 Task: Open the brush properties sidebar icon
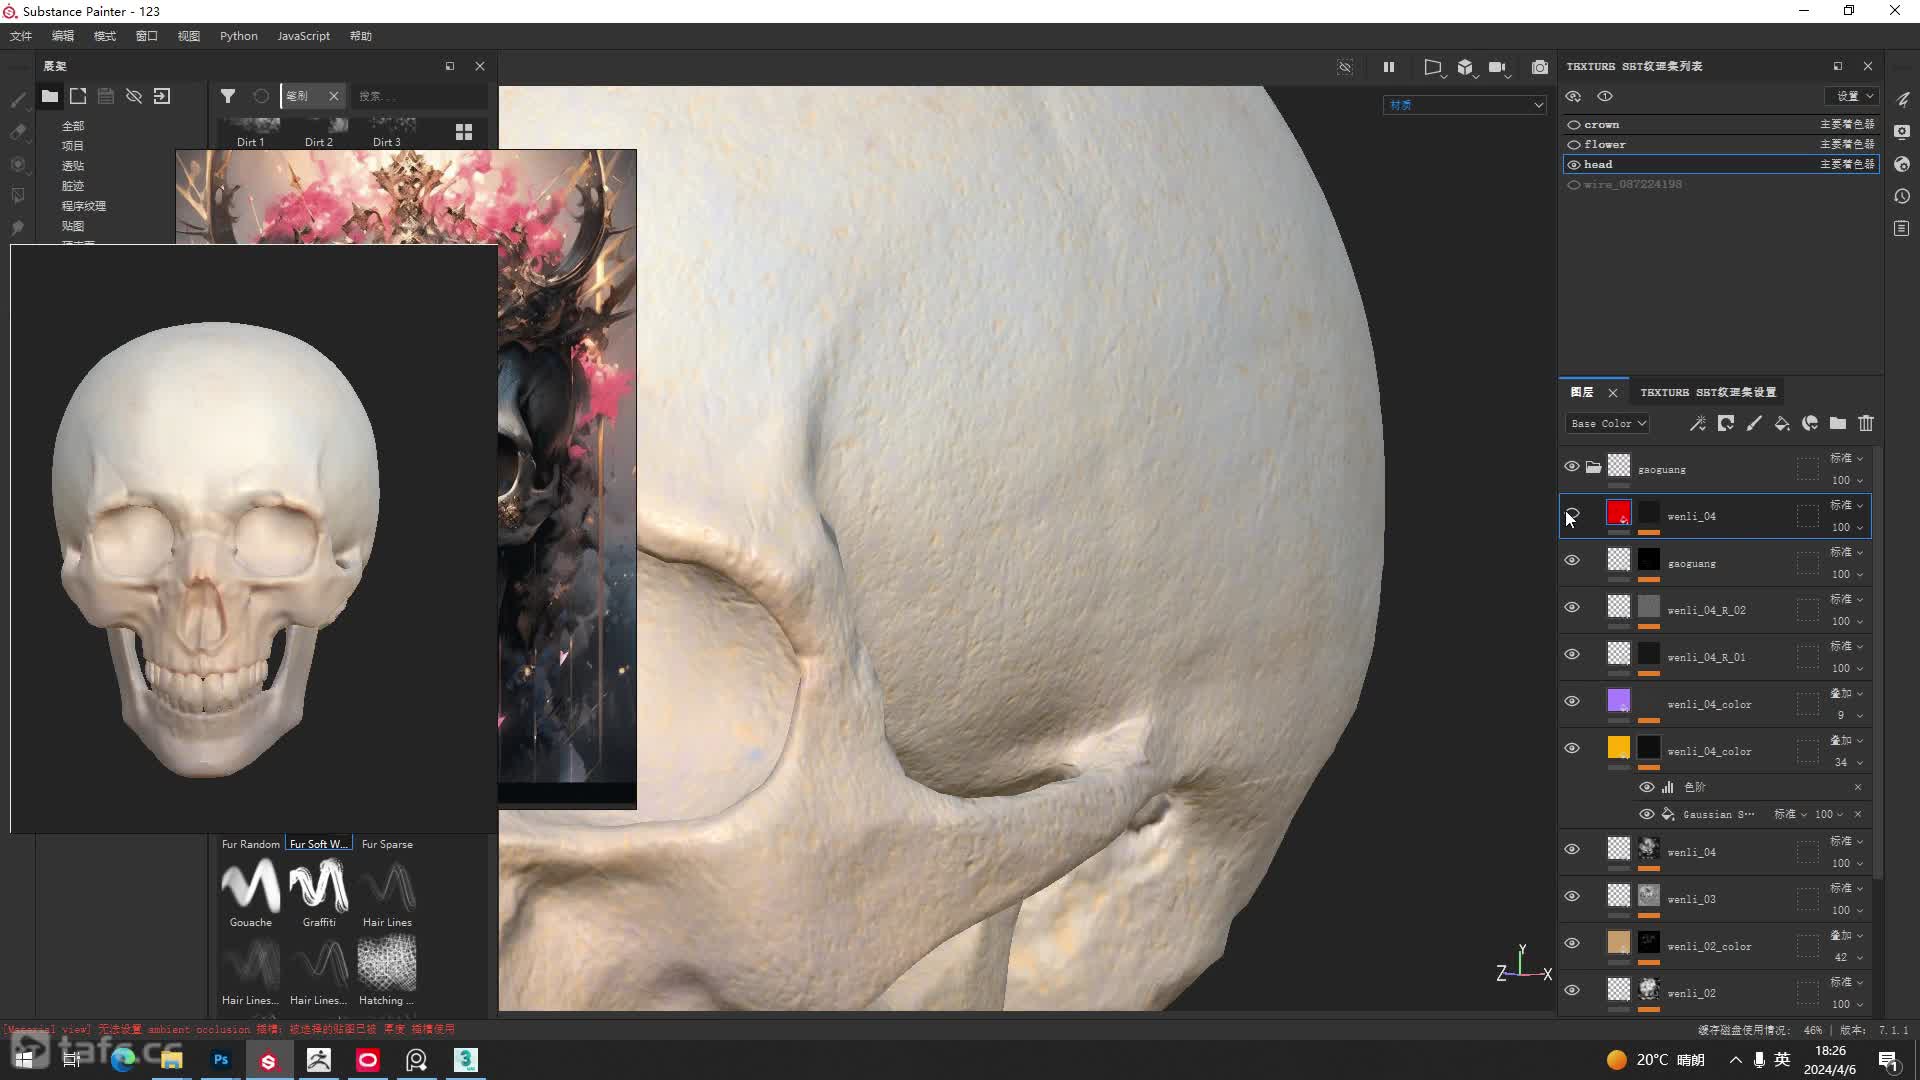pos(1902,99)
